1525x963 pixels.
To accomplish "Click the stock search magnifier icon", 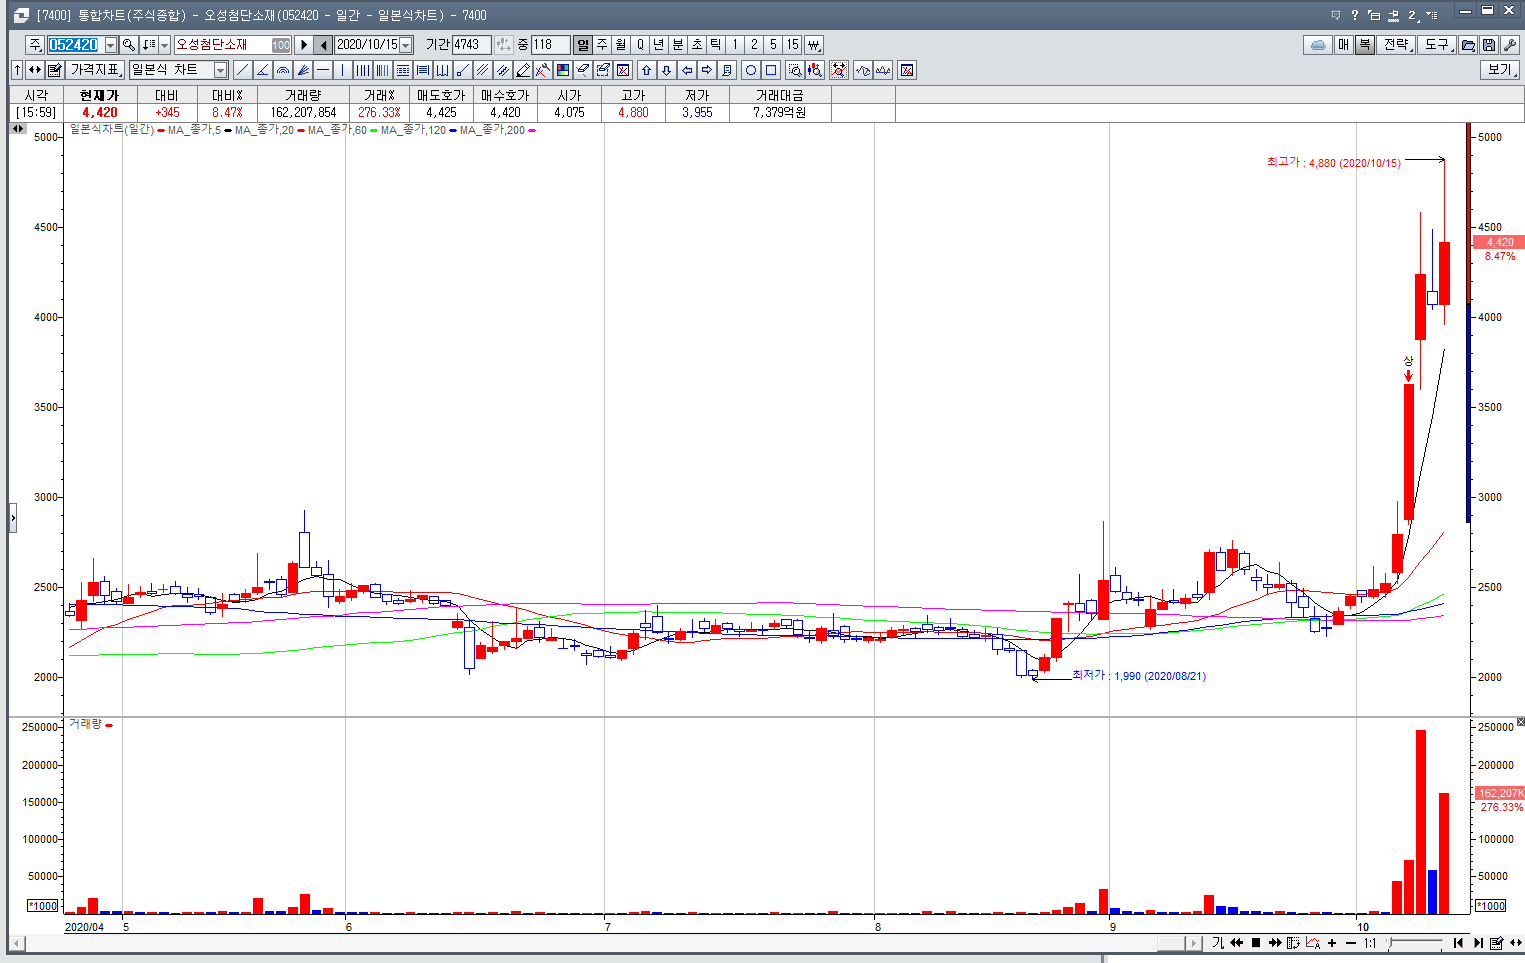I will click(129, 45).
